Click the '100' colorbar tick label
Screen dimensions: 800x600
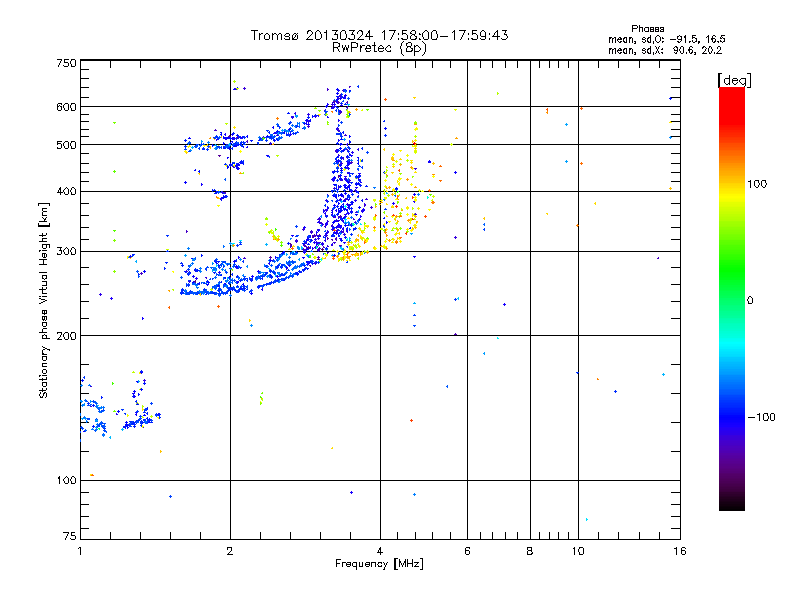[x=757, y=184]
